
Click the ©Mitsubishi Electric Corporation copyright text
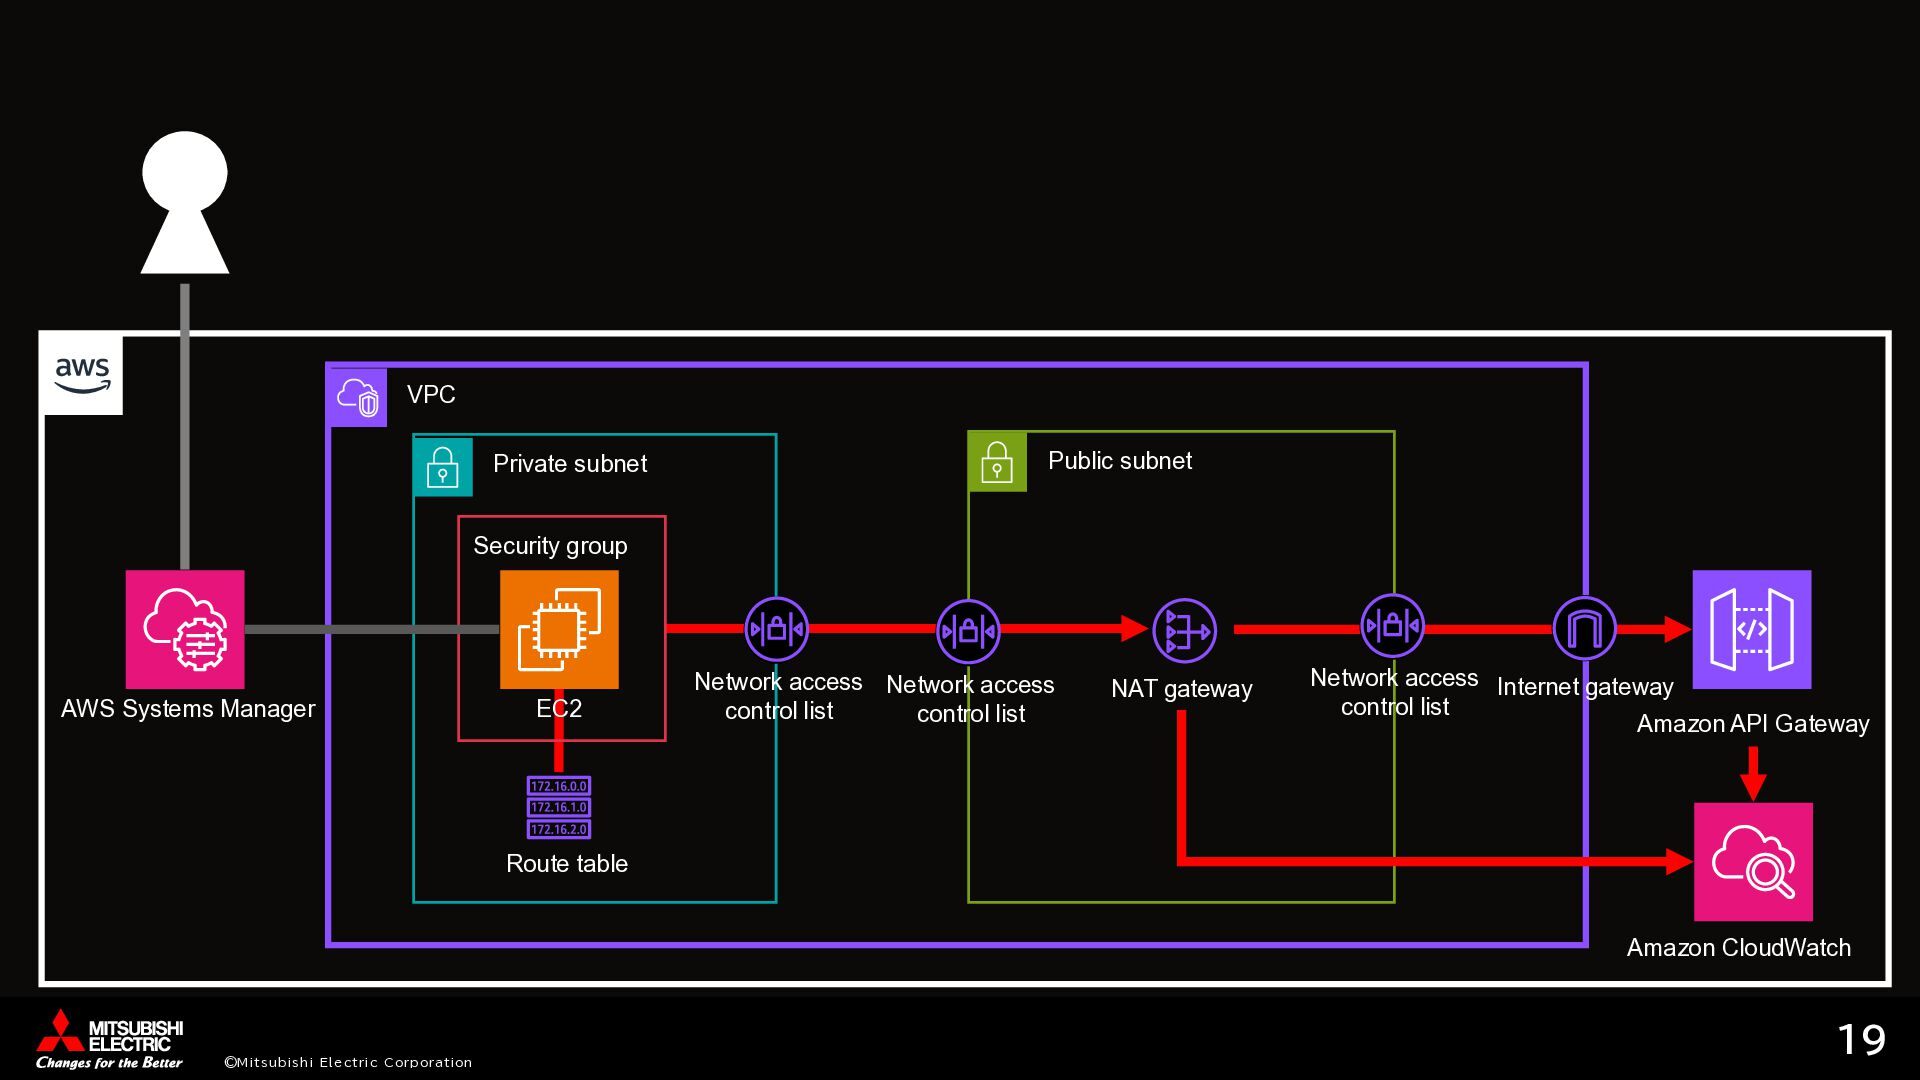click(348, 1062)
